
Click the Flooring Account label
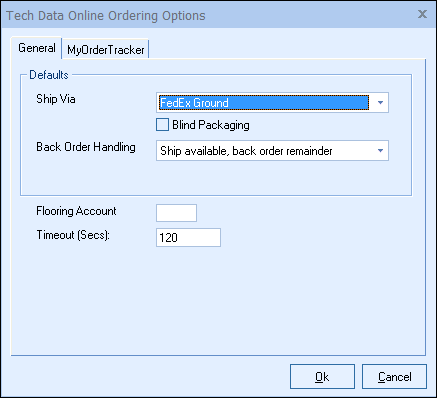coord(76,211)
